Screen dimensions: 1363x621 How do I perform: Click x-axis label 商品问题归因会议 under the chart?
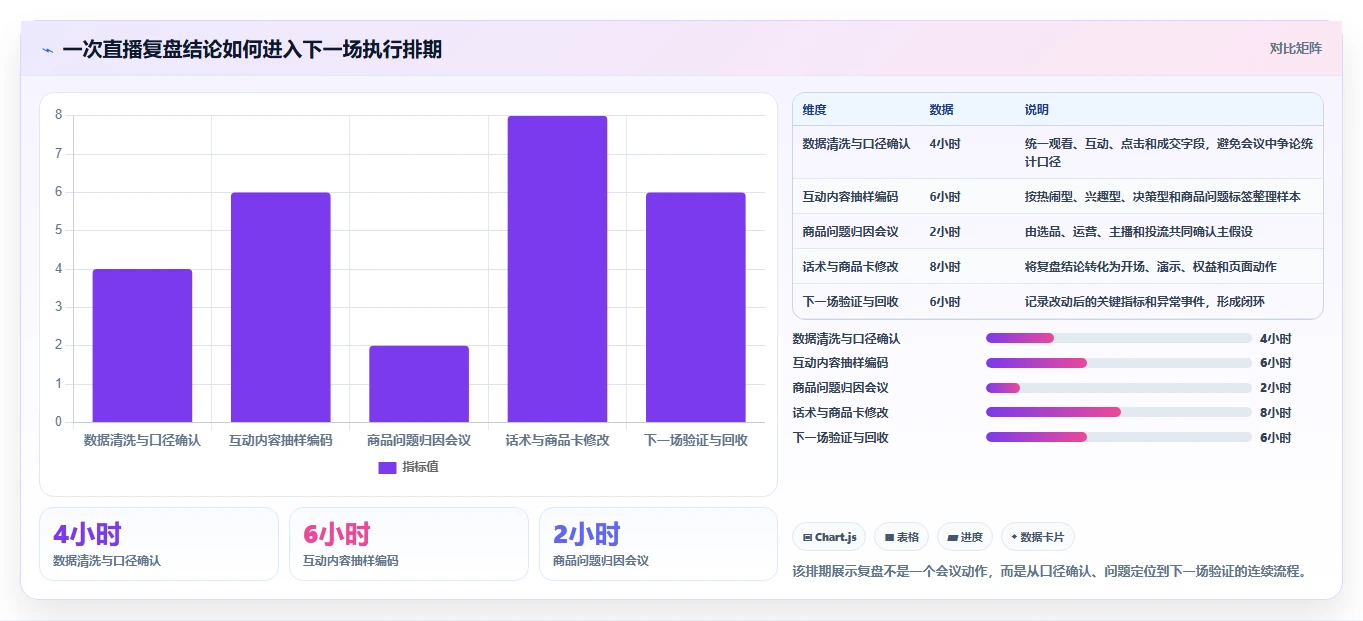419,440
